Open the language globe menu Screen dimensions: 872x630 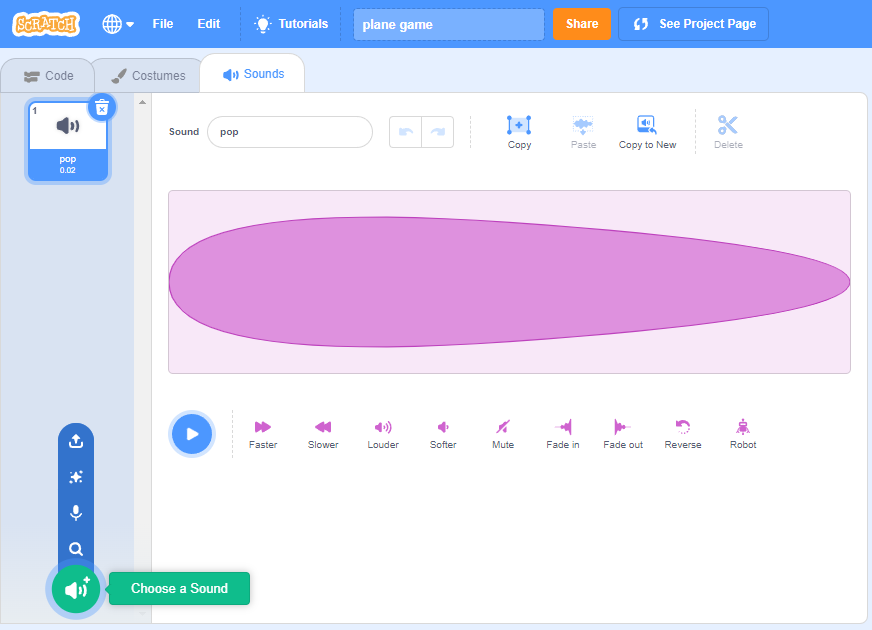[x=118, y=24]
